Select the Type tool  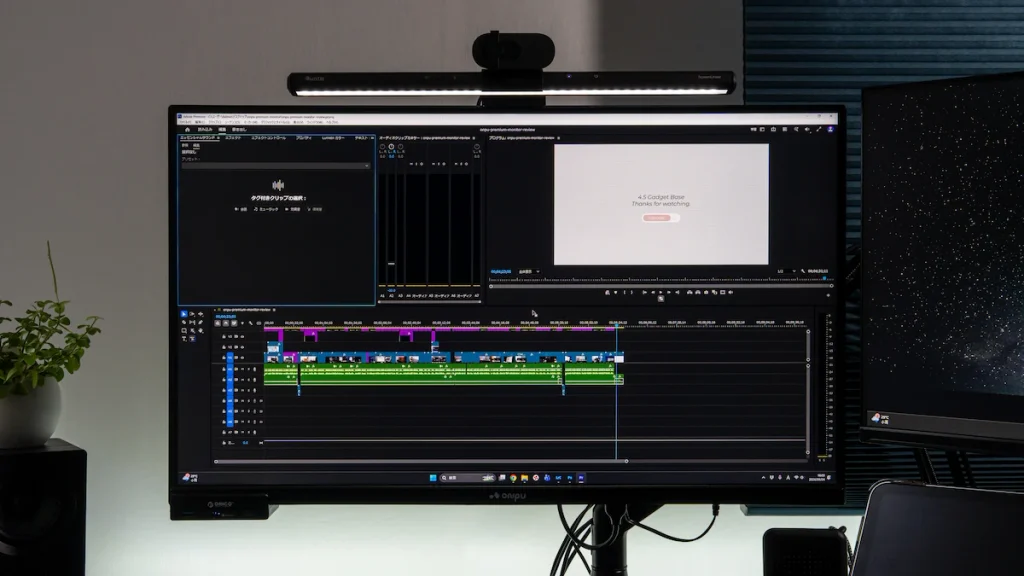[x=184, y=339]
